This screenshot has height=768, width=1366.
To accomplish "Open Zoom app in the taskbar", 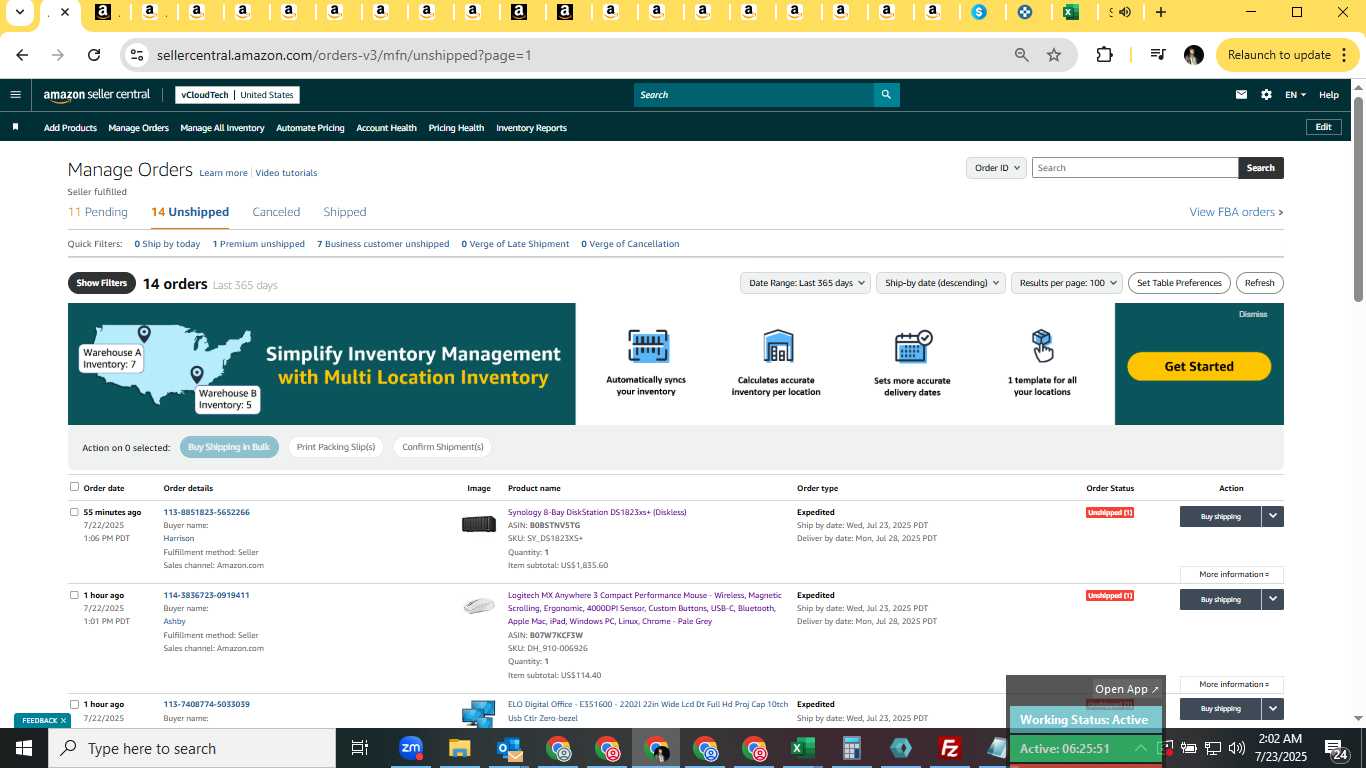I will 410,748.
